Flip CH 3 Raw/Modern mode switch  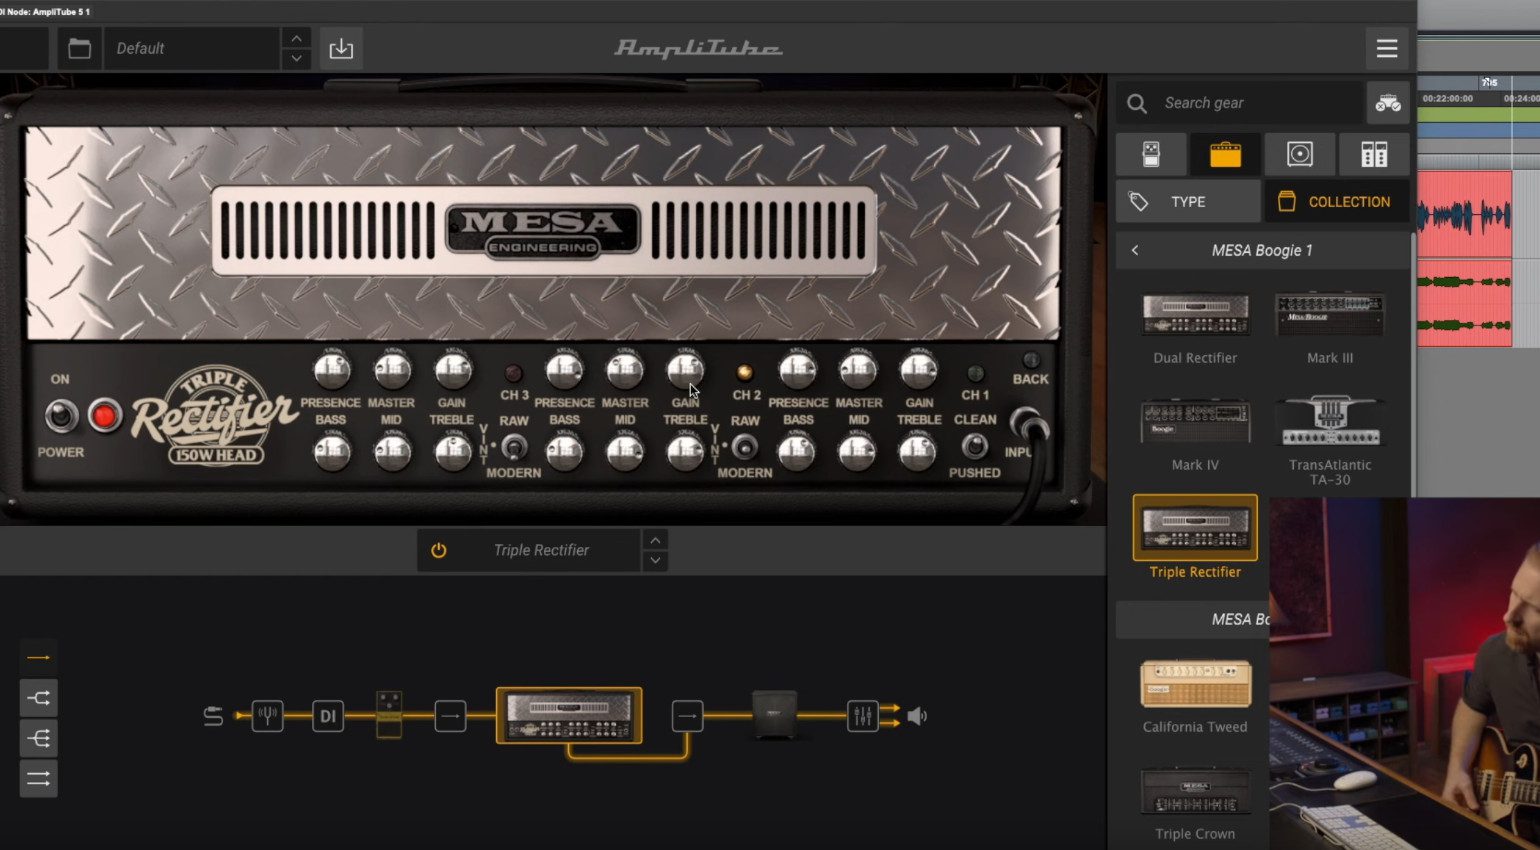click(x=513, y=447)
